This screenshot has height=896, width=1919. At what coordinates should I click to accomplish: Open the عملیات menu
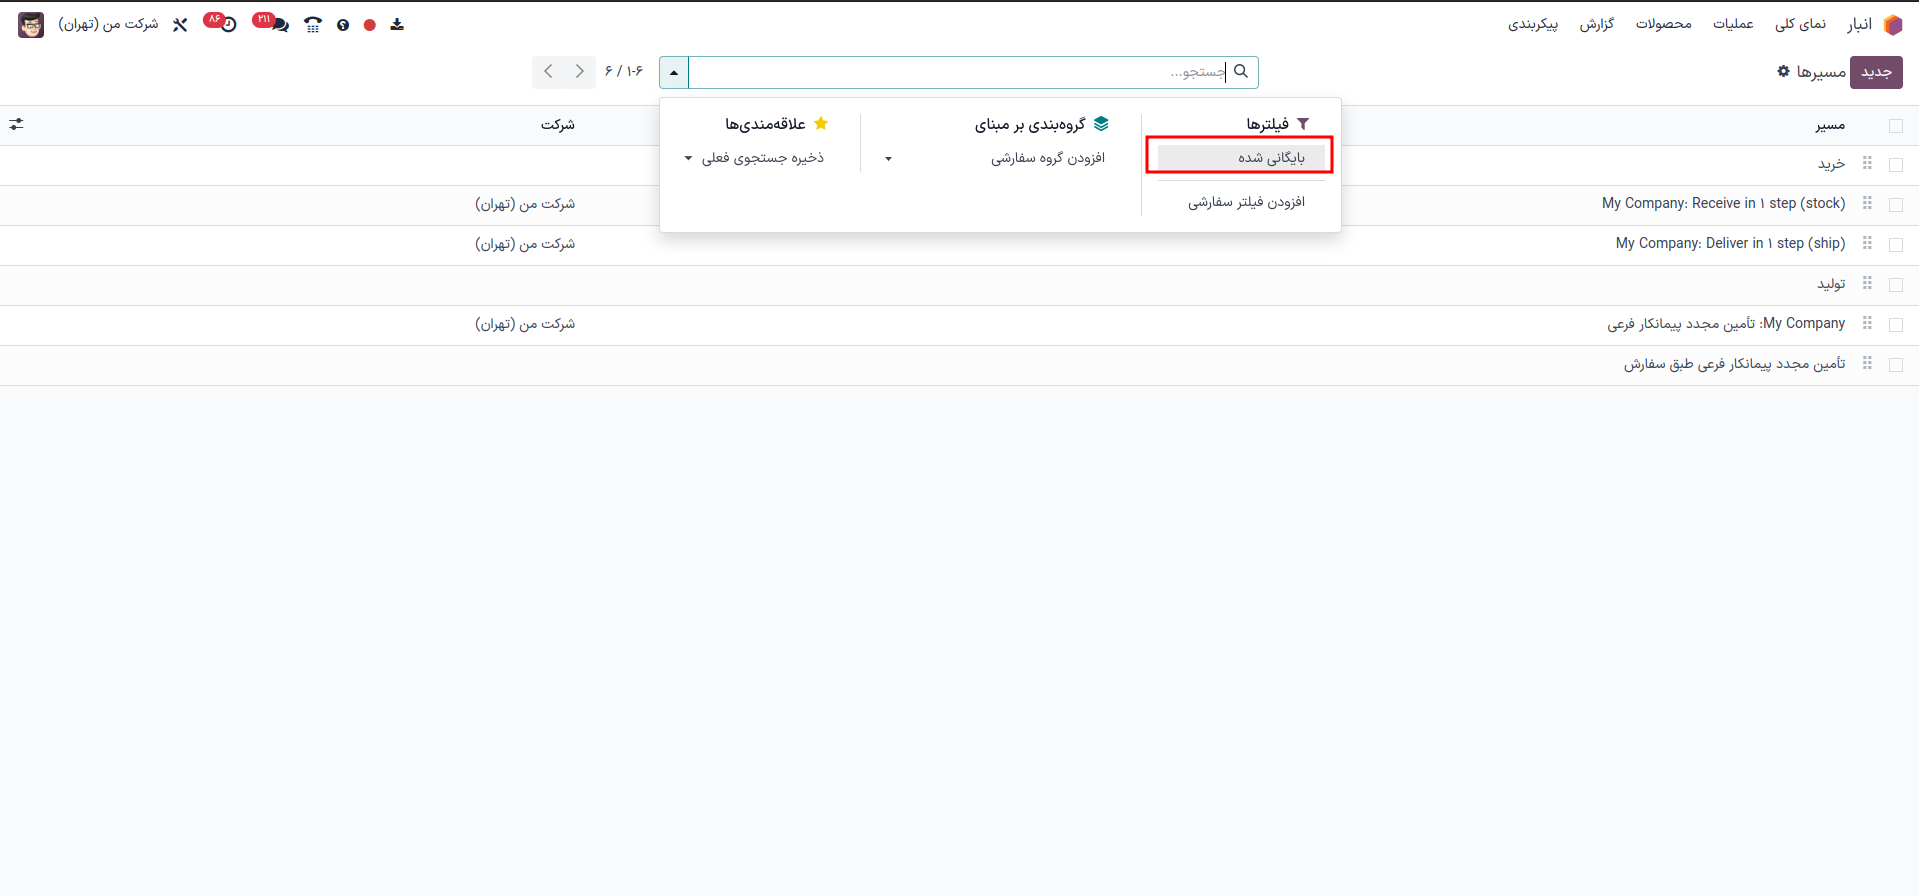point(1732,24)
